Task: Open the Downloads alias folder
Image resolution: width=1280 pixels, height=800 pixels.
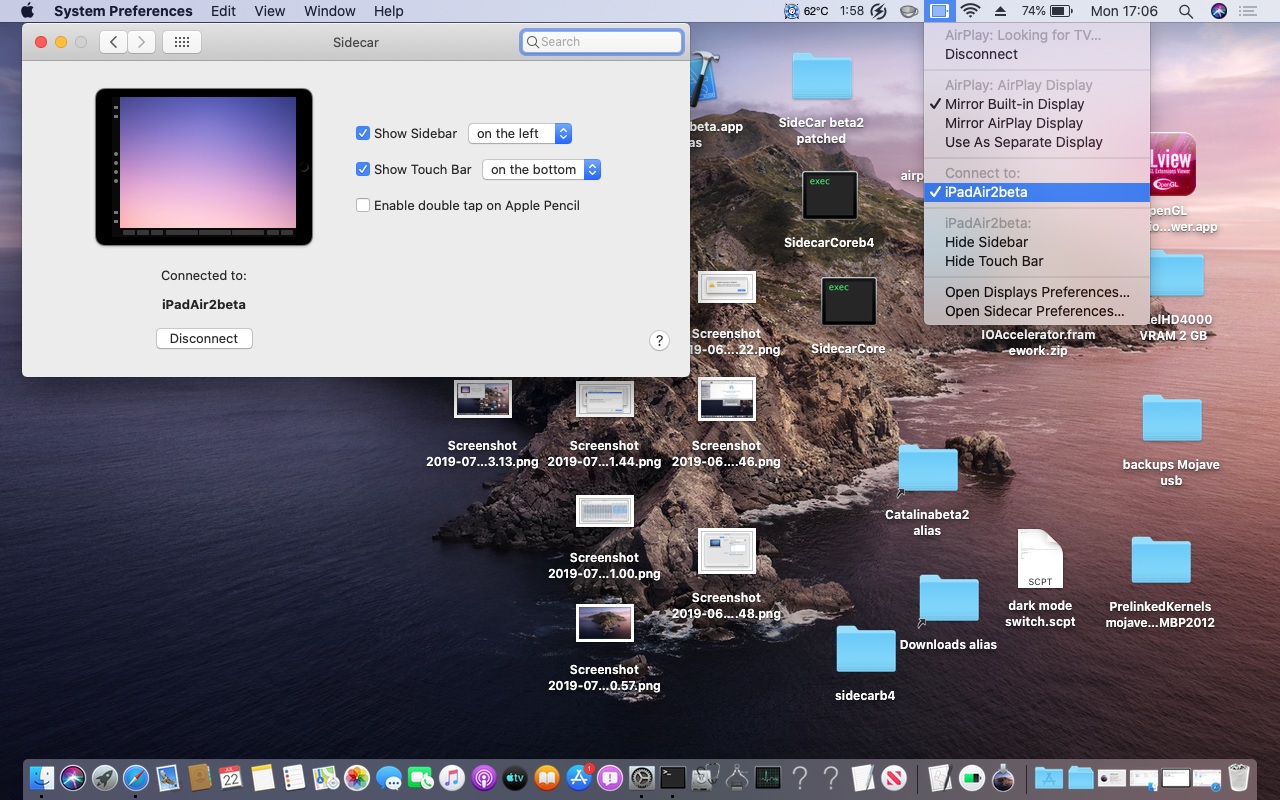Action: (x=948, y=598)
